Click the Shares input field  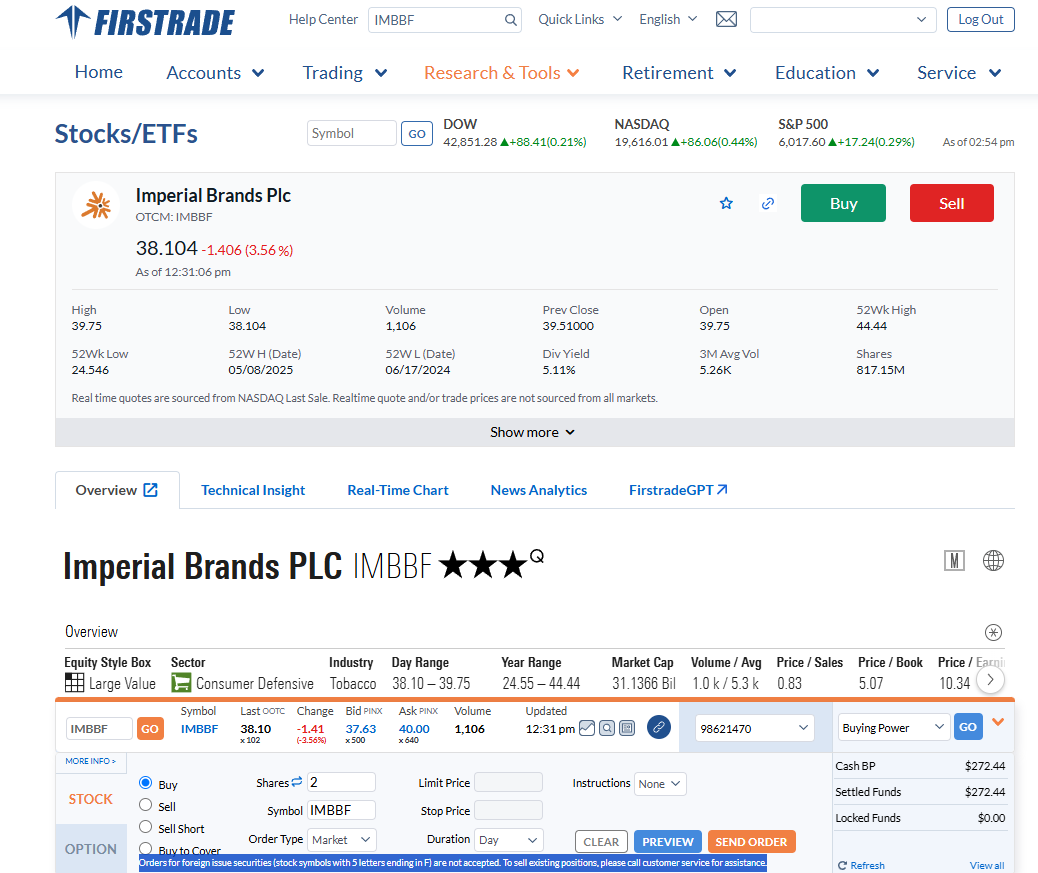342,782
